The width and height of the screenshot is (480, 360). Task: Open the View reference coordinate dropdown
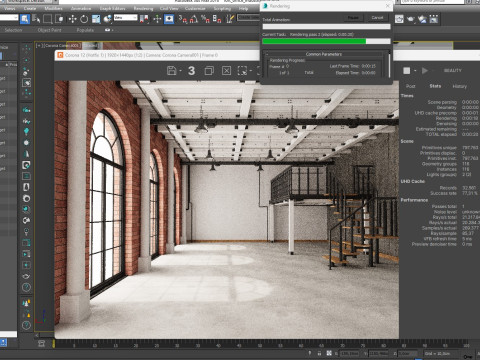(125, 18)
